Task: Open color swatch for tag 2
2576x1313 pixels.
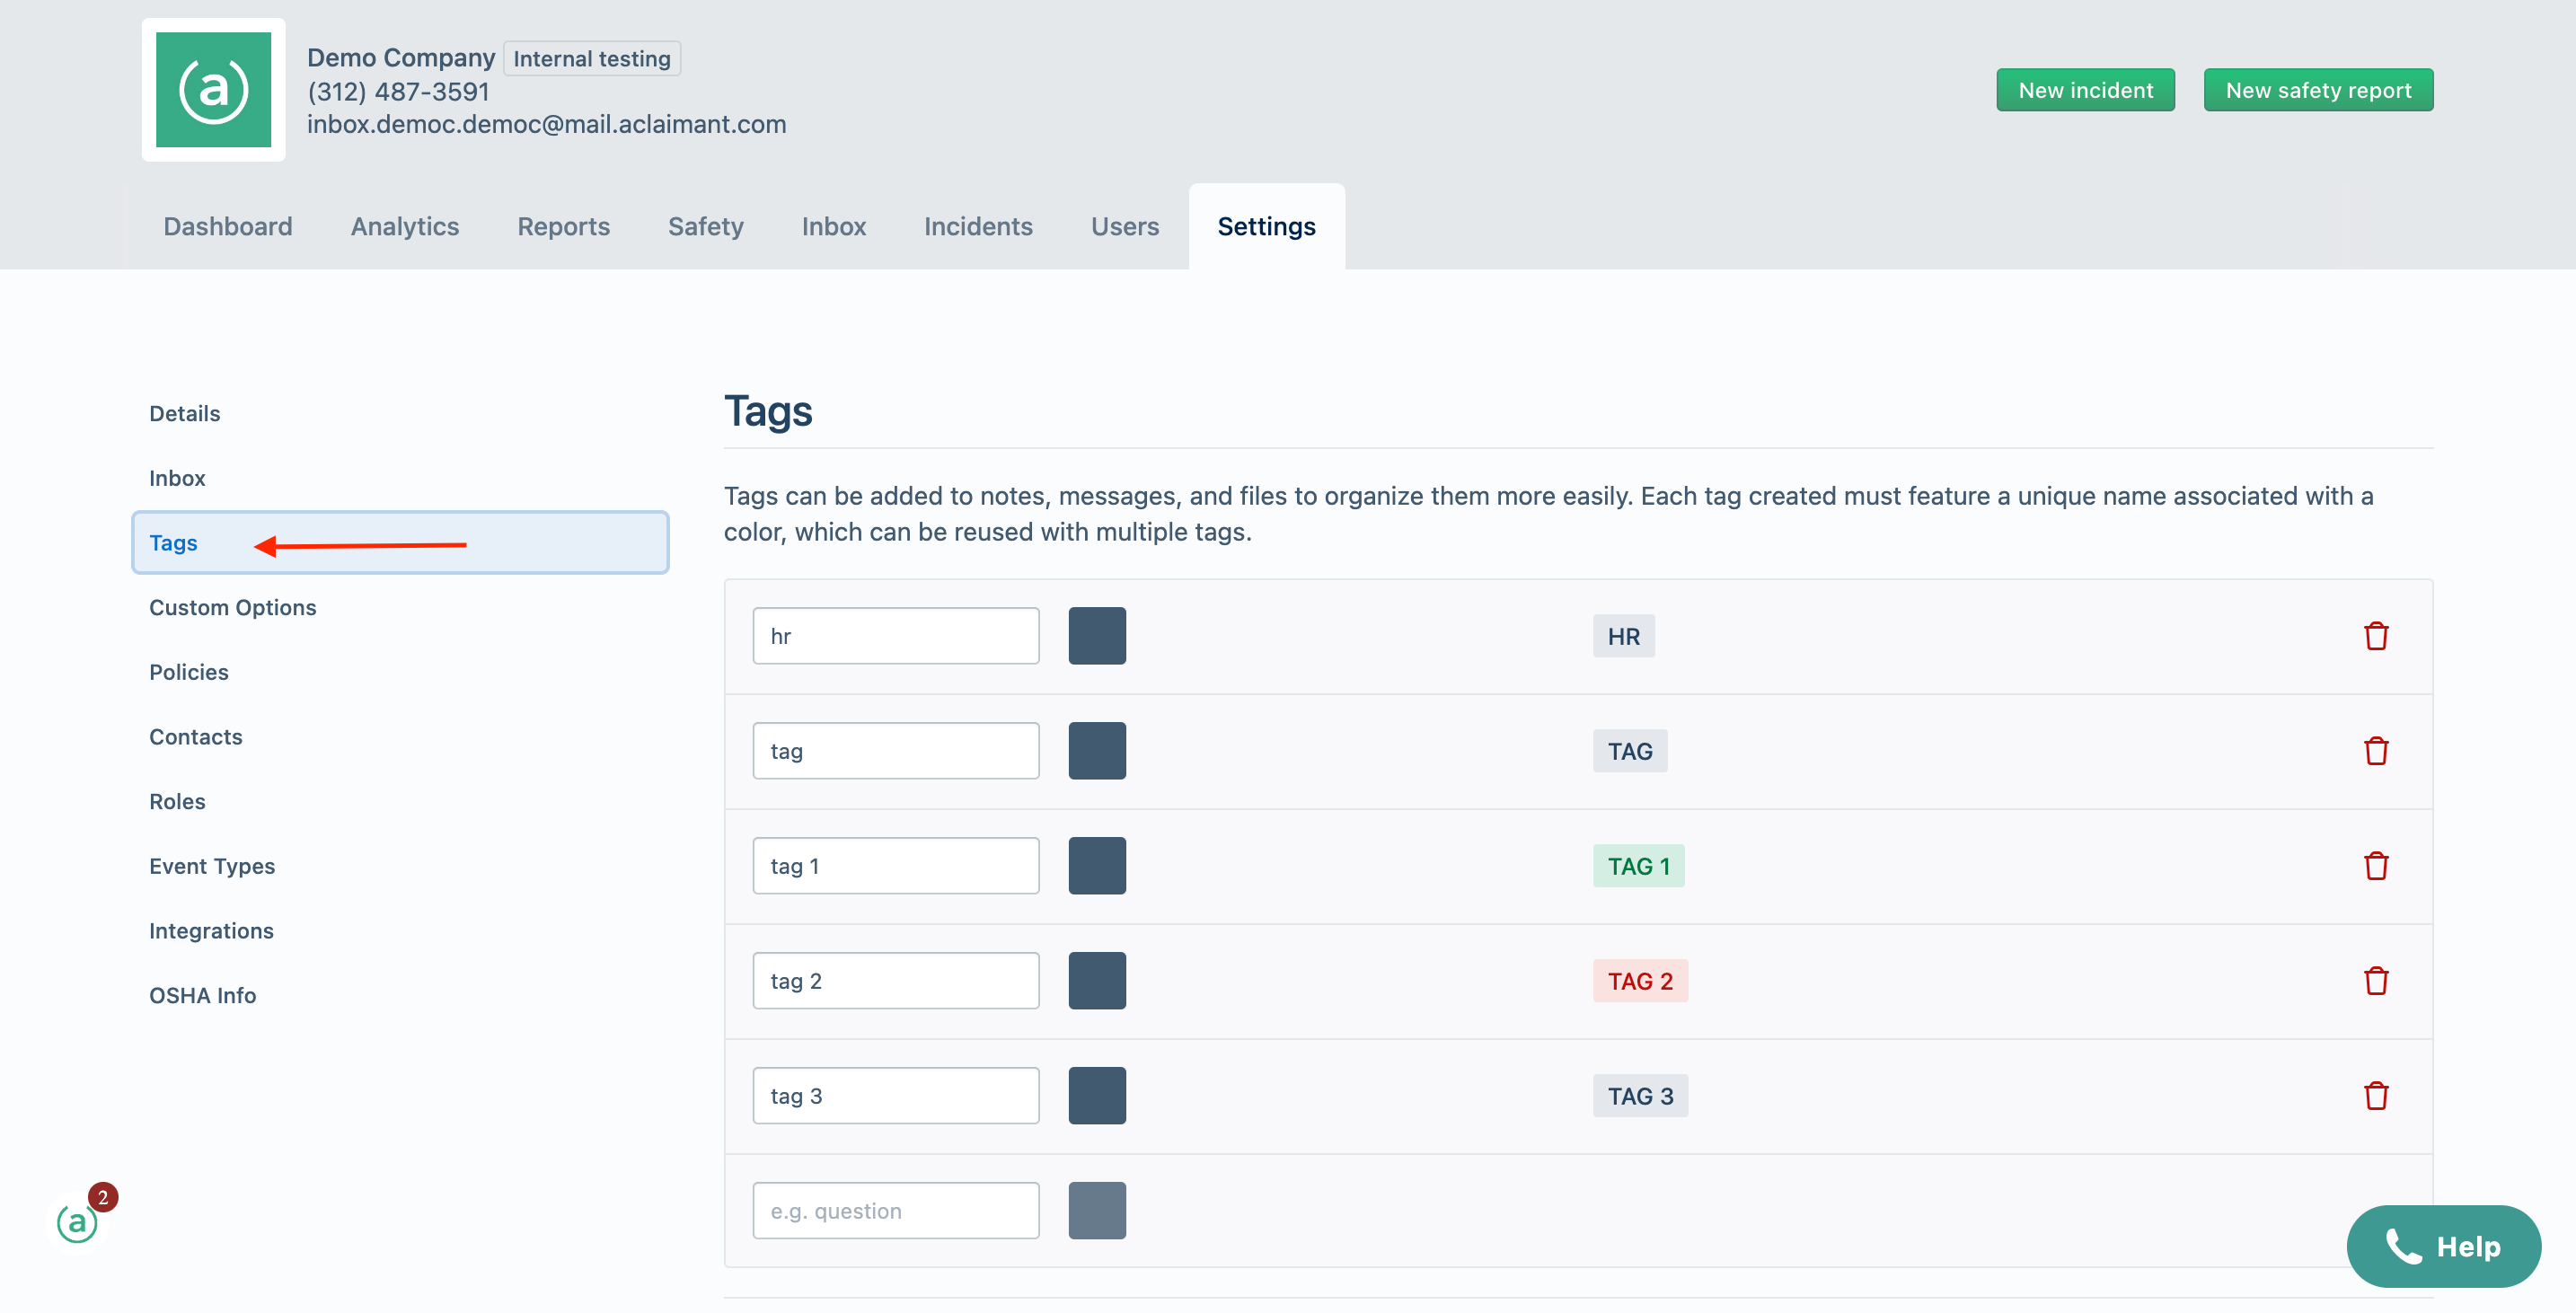Action: coord(1097,981)
